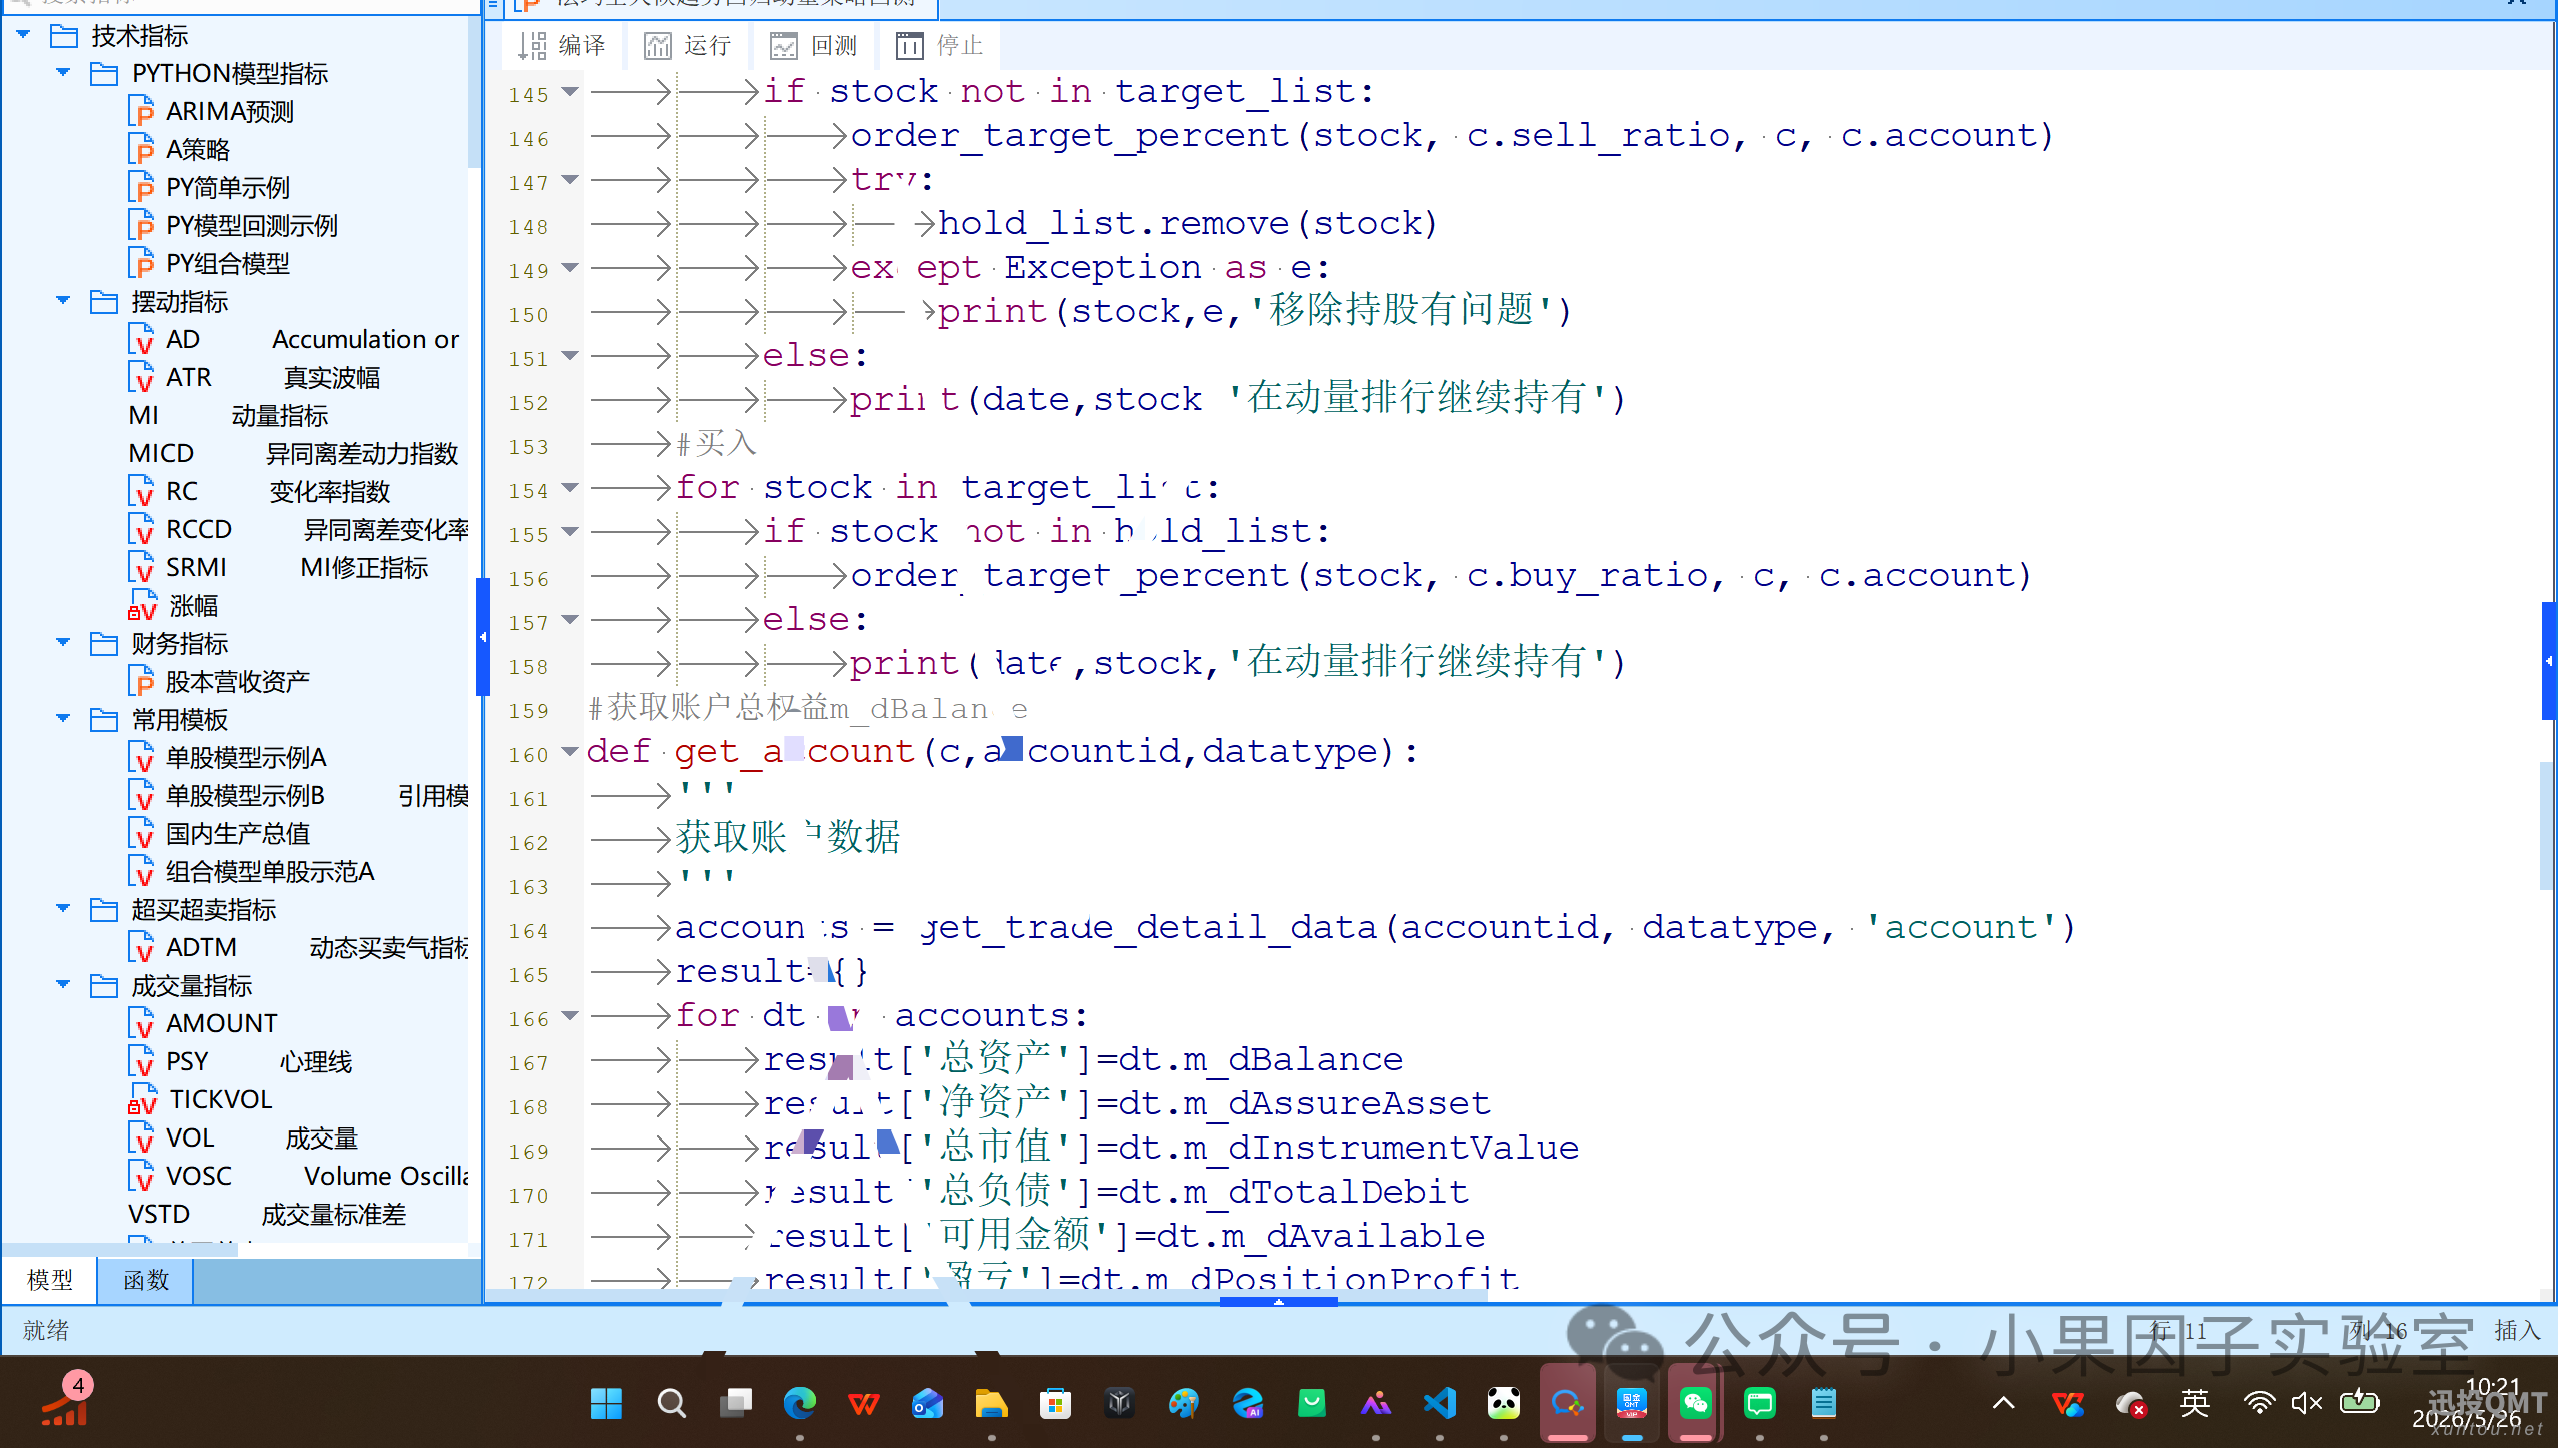Open taskbar Search
2558x1448 pixels.
671,1403
